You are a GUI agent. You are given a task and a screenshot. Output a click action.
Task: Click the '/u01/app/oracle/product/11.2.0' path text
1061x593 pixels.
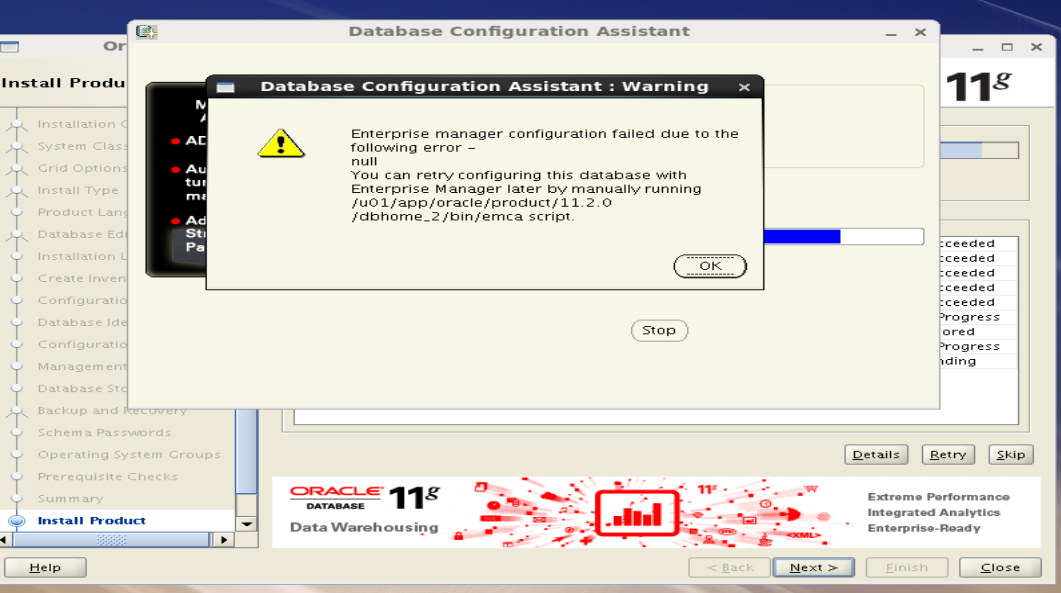click(x=481, y=202)
